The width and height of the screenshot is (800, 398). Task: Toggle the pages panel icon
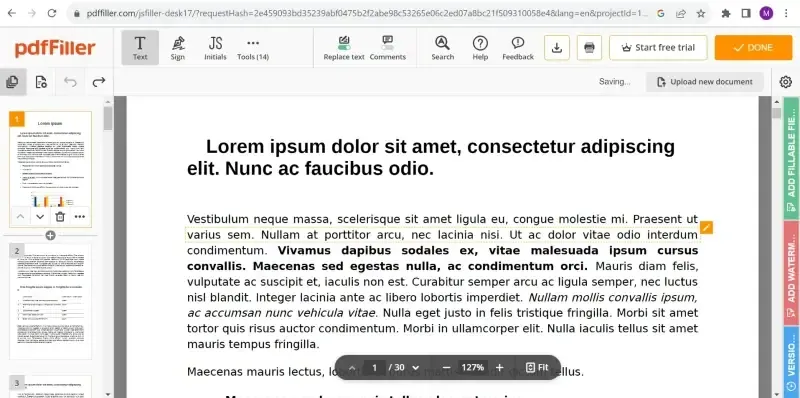13,82
